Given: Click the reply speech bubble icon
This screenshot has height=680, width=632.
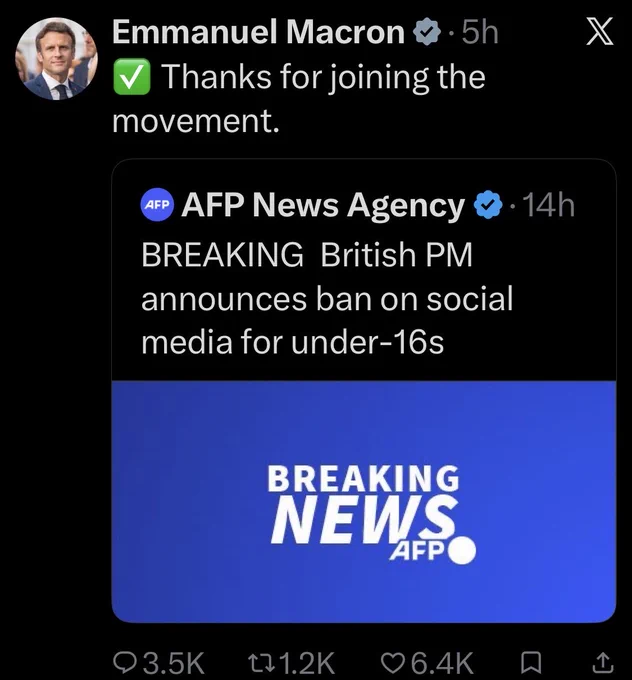Looking at the screenshot, I should click(x=125, y=662).
